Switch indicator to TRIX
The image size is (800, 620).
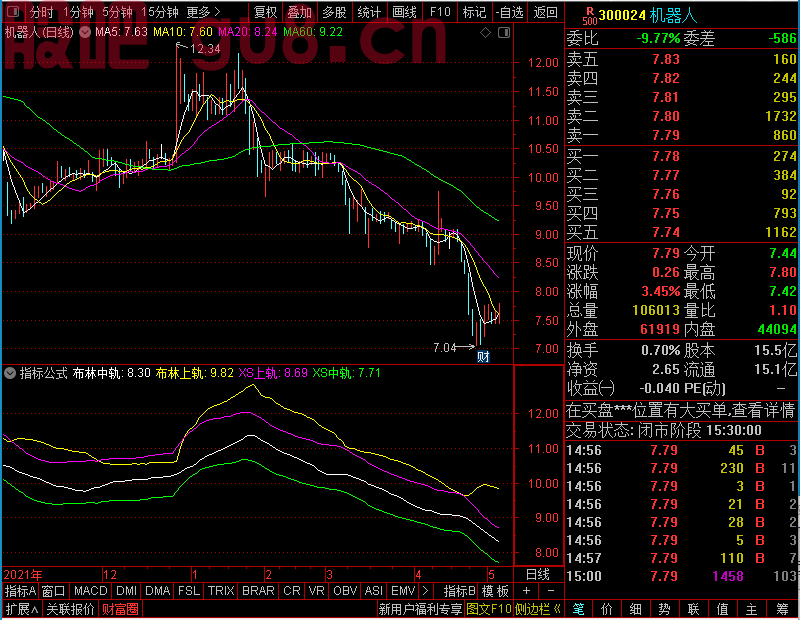click(221, 591)
